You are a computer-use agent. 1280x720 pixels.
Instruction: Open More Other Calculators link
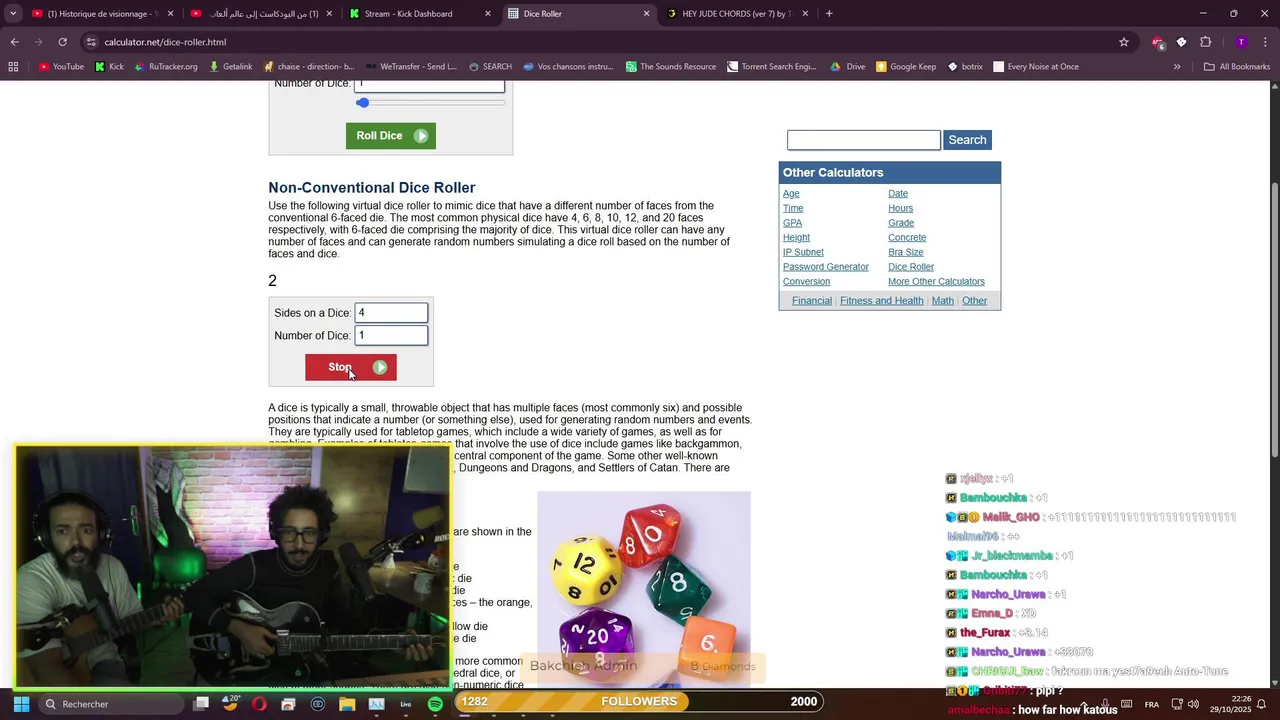pyautogui.click(x=936, y=281)
